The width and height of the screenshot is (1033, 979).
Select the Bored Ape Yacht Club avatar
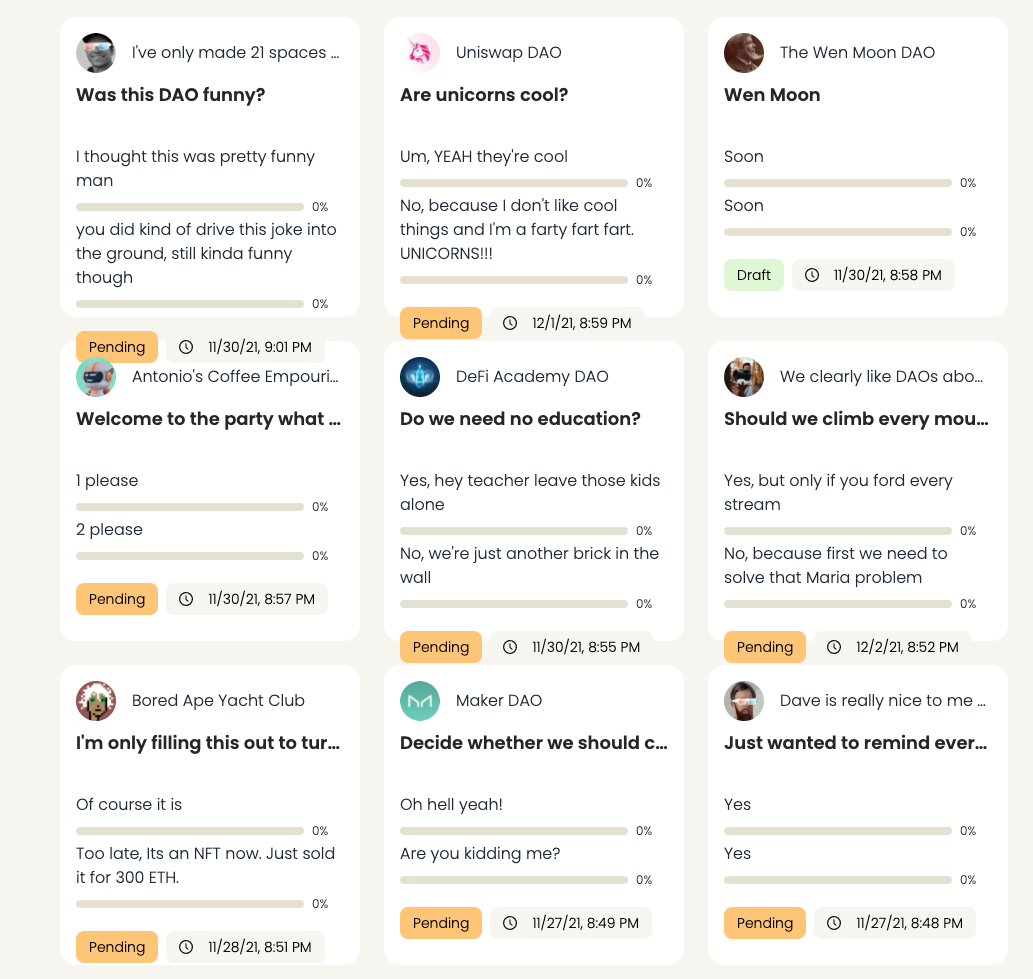96,700
